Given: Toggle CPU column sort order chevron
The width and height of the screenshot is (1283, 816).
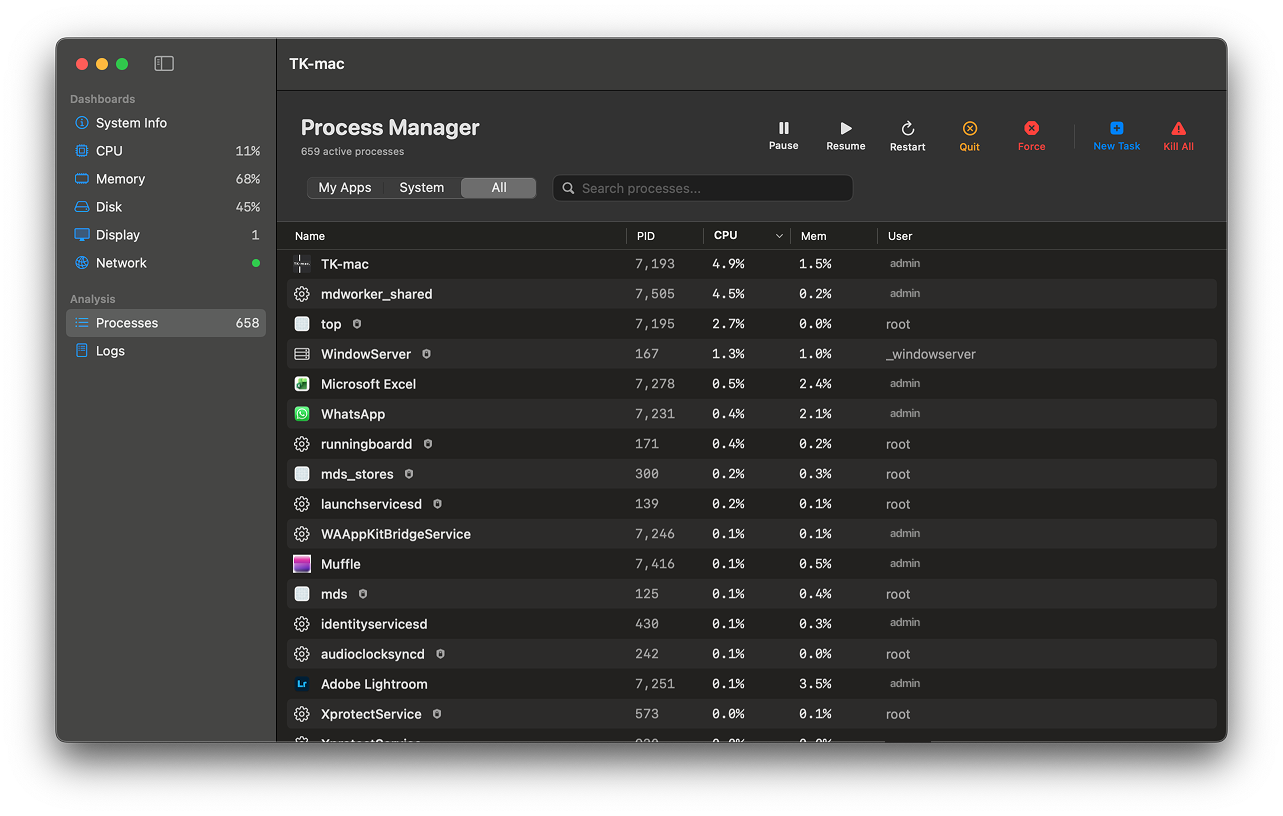Looking at the screenshot, I should [779, 236].
